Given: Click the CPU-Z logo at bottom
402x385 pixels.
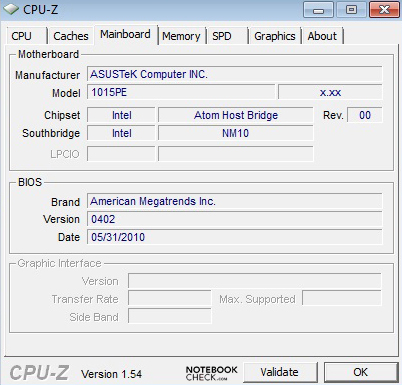Looking at the screenshot, I should point(39,373).
